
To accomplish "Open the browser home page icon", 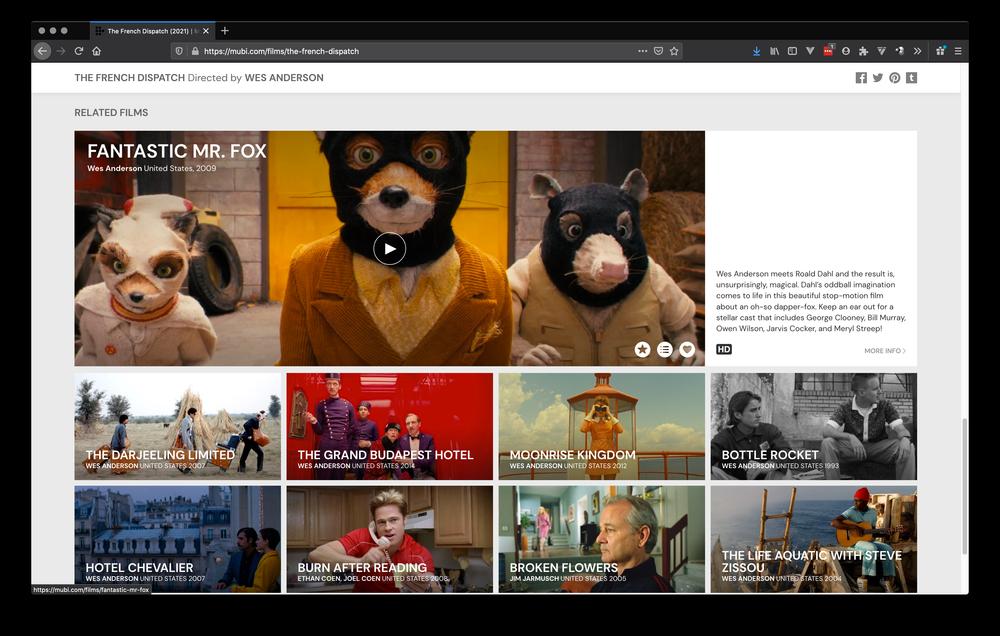I will [x=96, y=51].
